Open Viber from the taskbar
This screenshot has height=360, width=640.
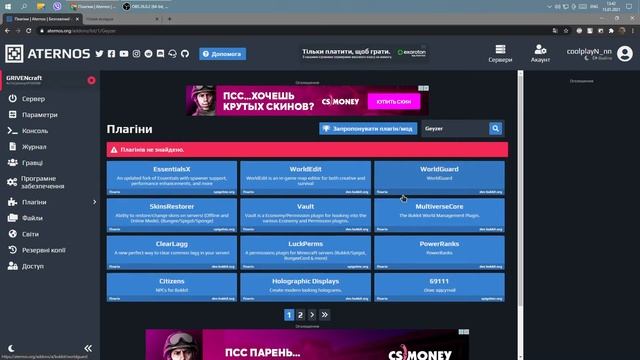pyautogui.click(x=57, y=6)
